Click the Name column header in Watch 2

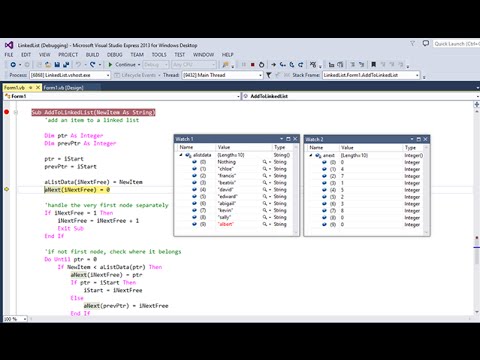(322, 147)
